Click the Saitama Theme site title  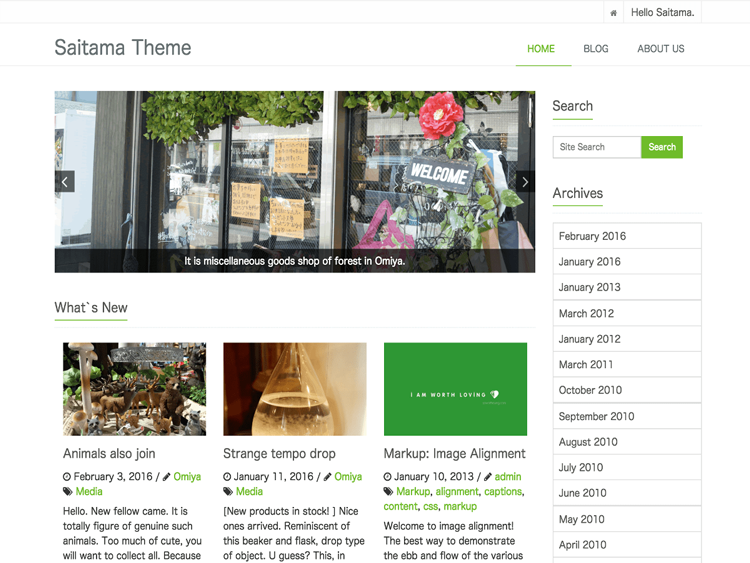tap(123, 47)
